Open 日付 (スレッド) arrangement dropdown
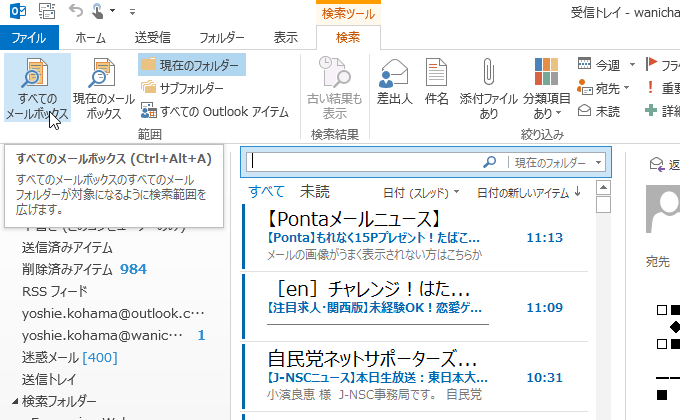Image resolution: width=680 pixels, height=420 pixels. (420, 193)
